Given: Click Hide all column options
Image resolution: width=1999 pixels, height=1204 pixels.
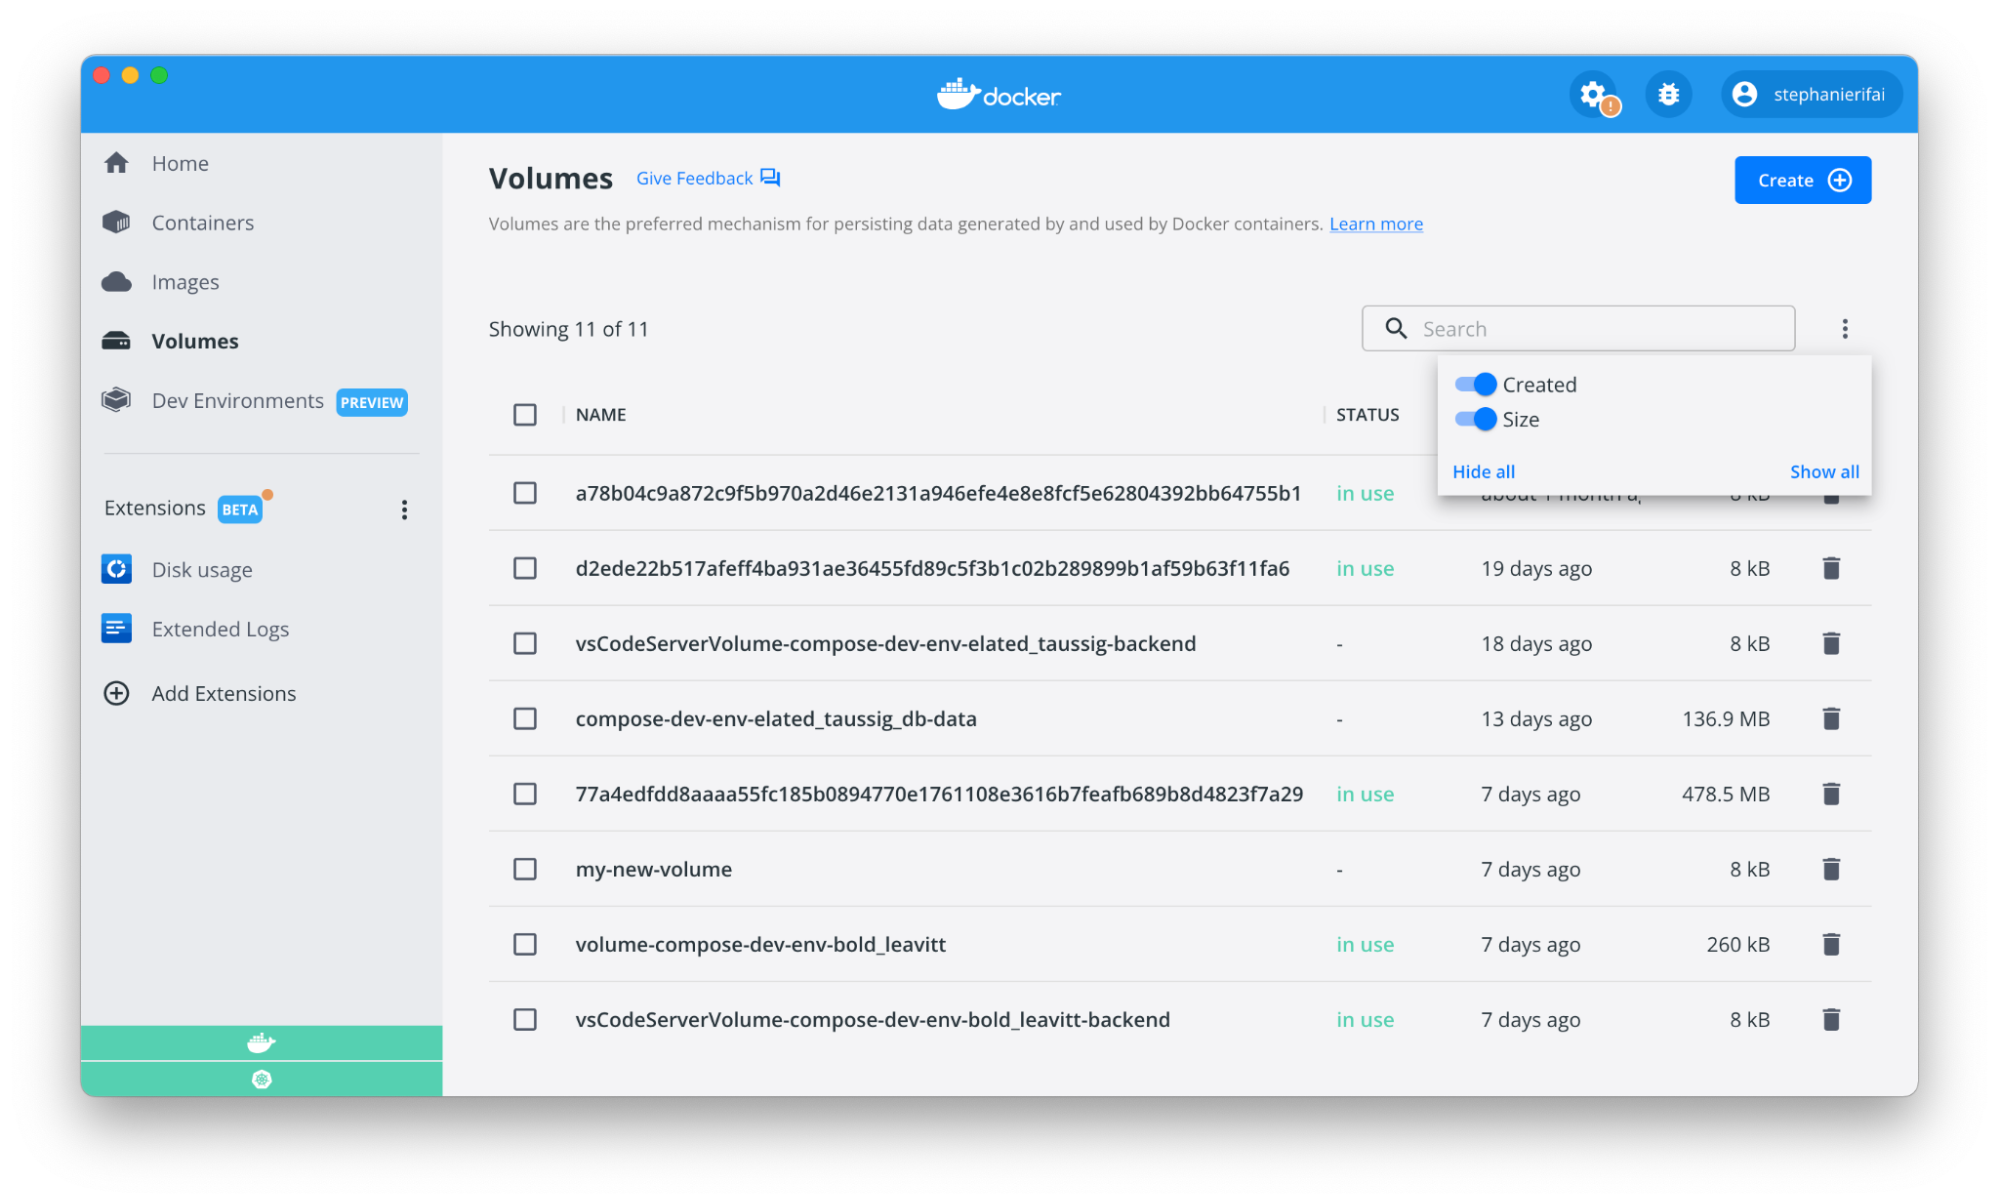Looking at the screenshot, I should coord(1485,471).
